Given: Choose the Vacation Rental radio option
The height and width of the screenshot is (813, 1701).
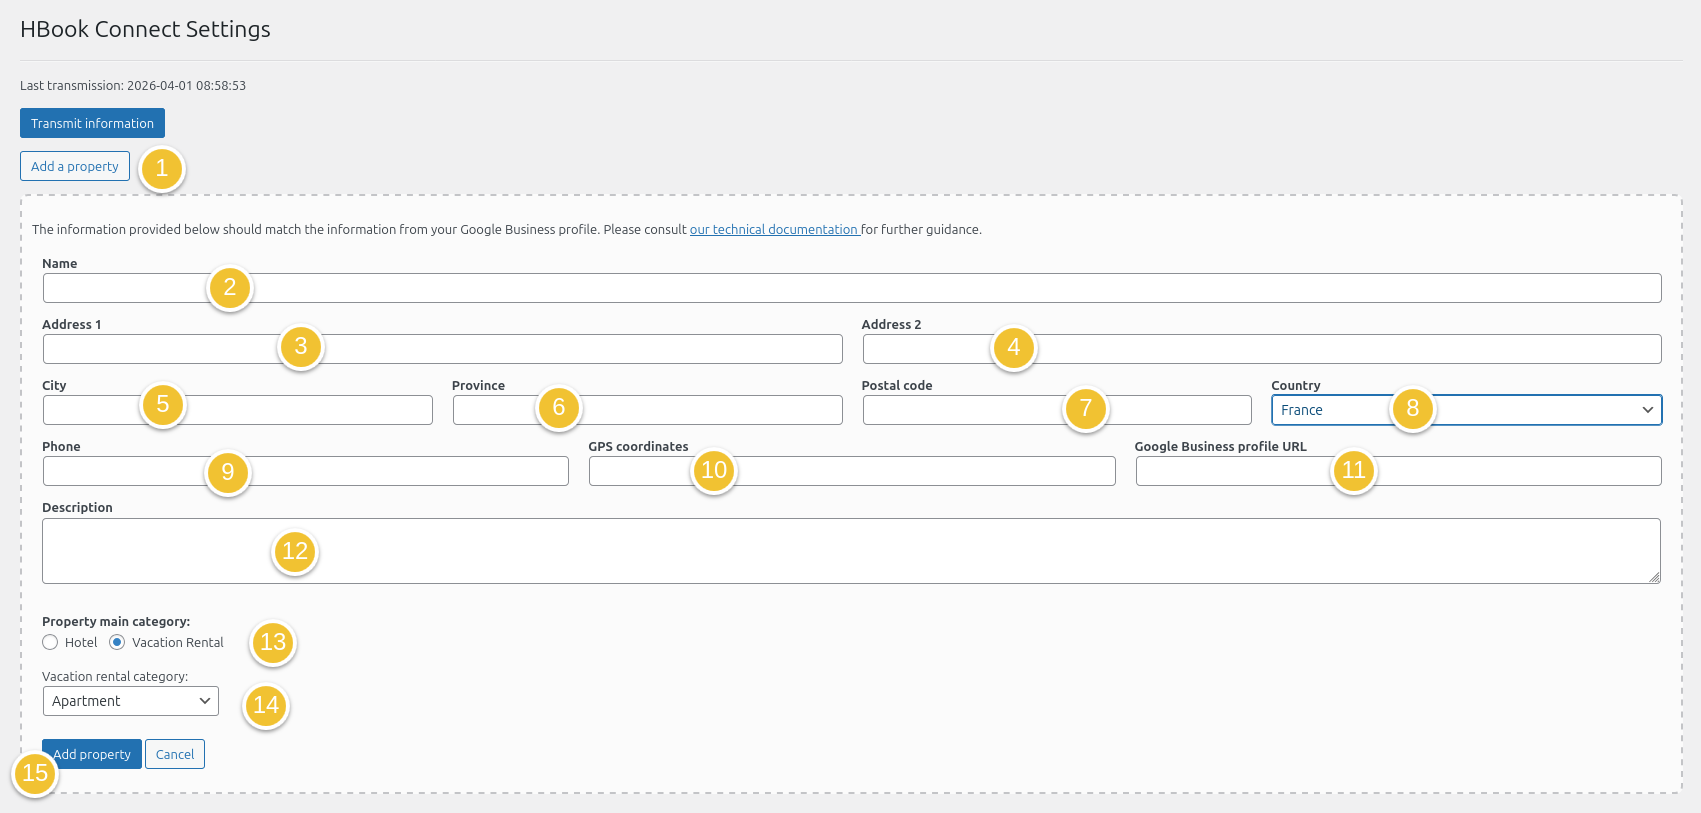Looking at the screenshot, I should (x=117, y=643).
